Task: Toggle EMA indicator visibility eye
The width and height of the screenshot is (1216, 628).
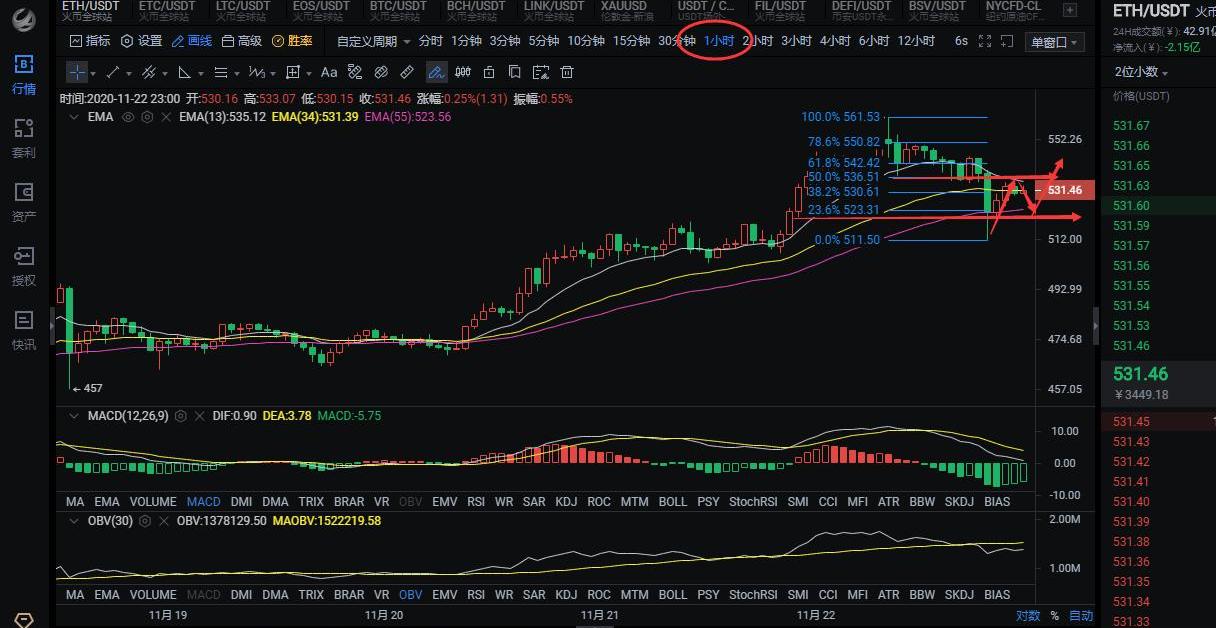Action: 128,117
